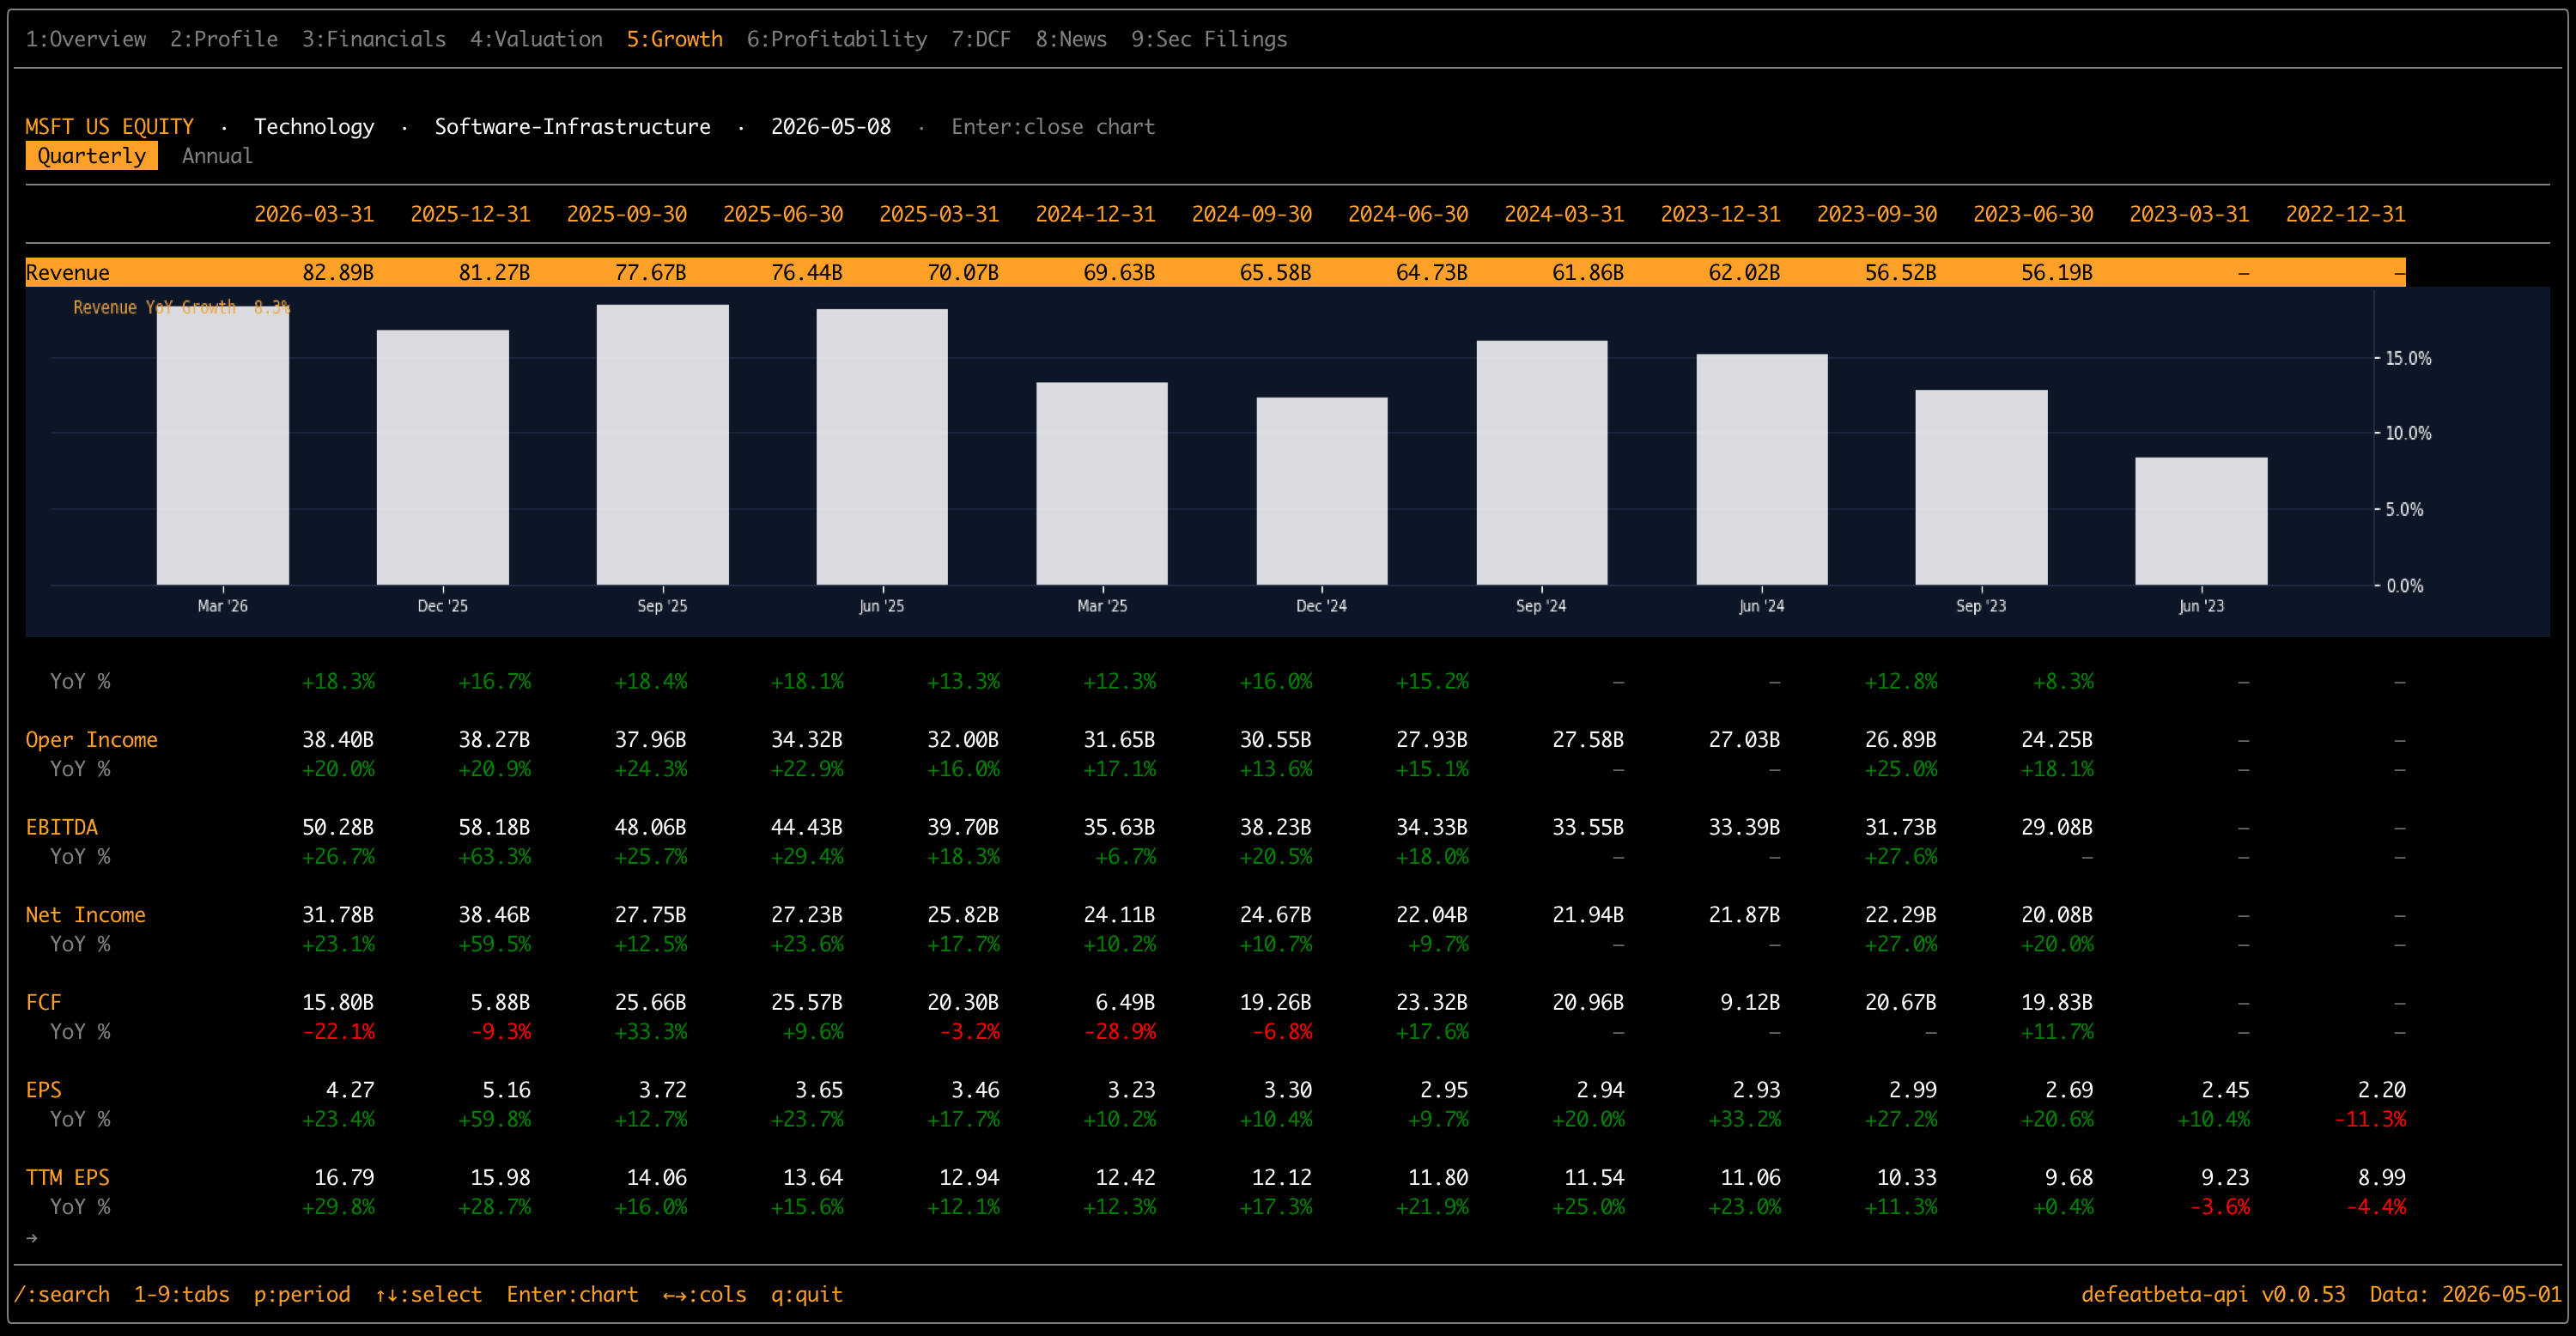Select the EBITDA row label
2576x1336 pixels.
click(x=62, y=828)
